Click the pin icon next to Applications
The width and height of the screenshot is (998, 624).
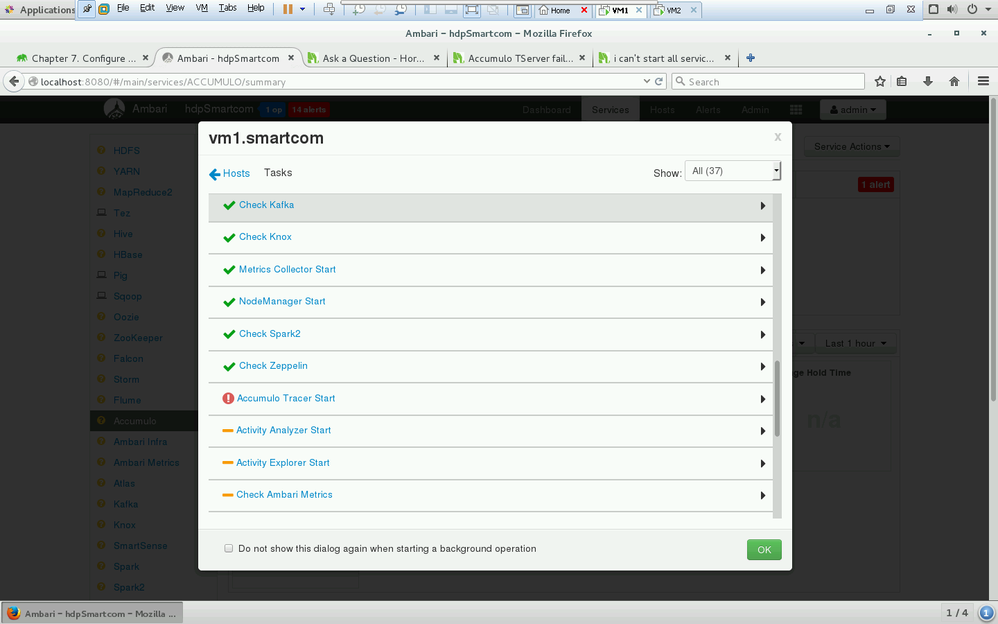[87, 9]
